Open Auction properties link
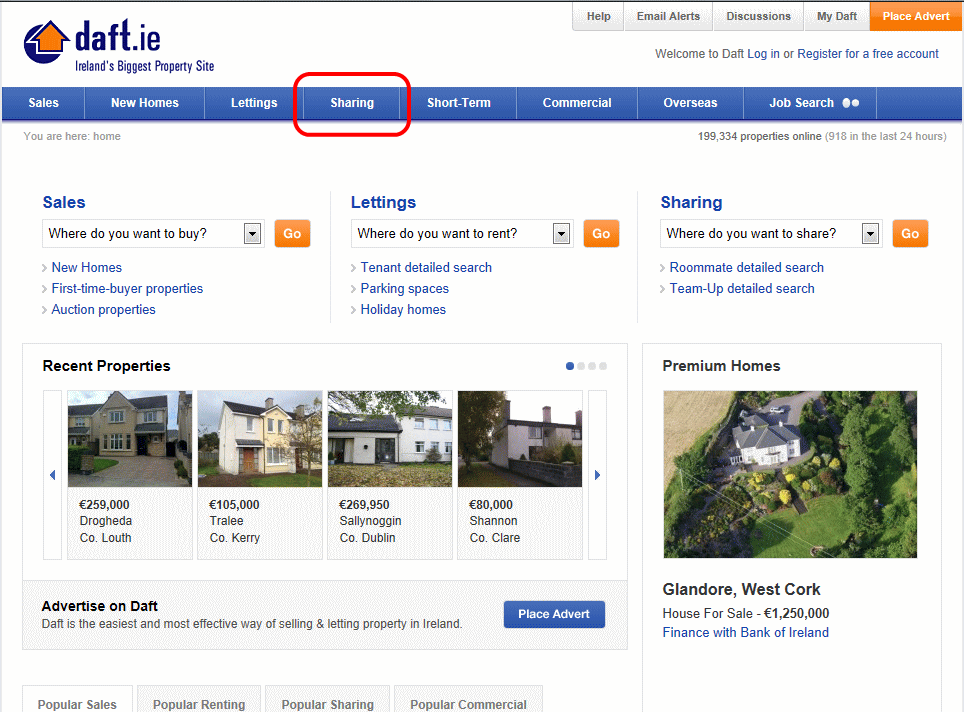964x712 pixels. point(103,309)
